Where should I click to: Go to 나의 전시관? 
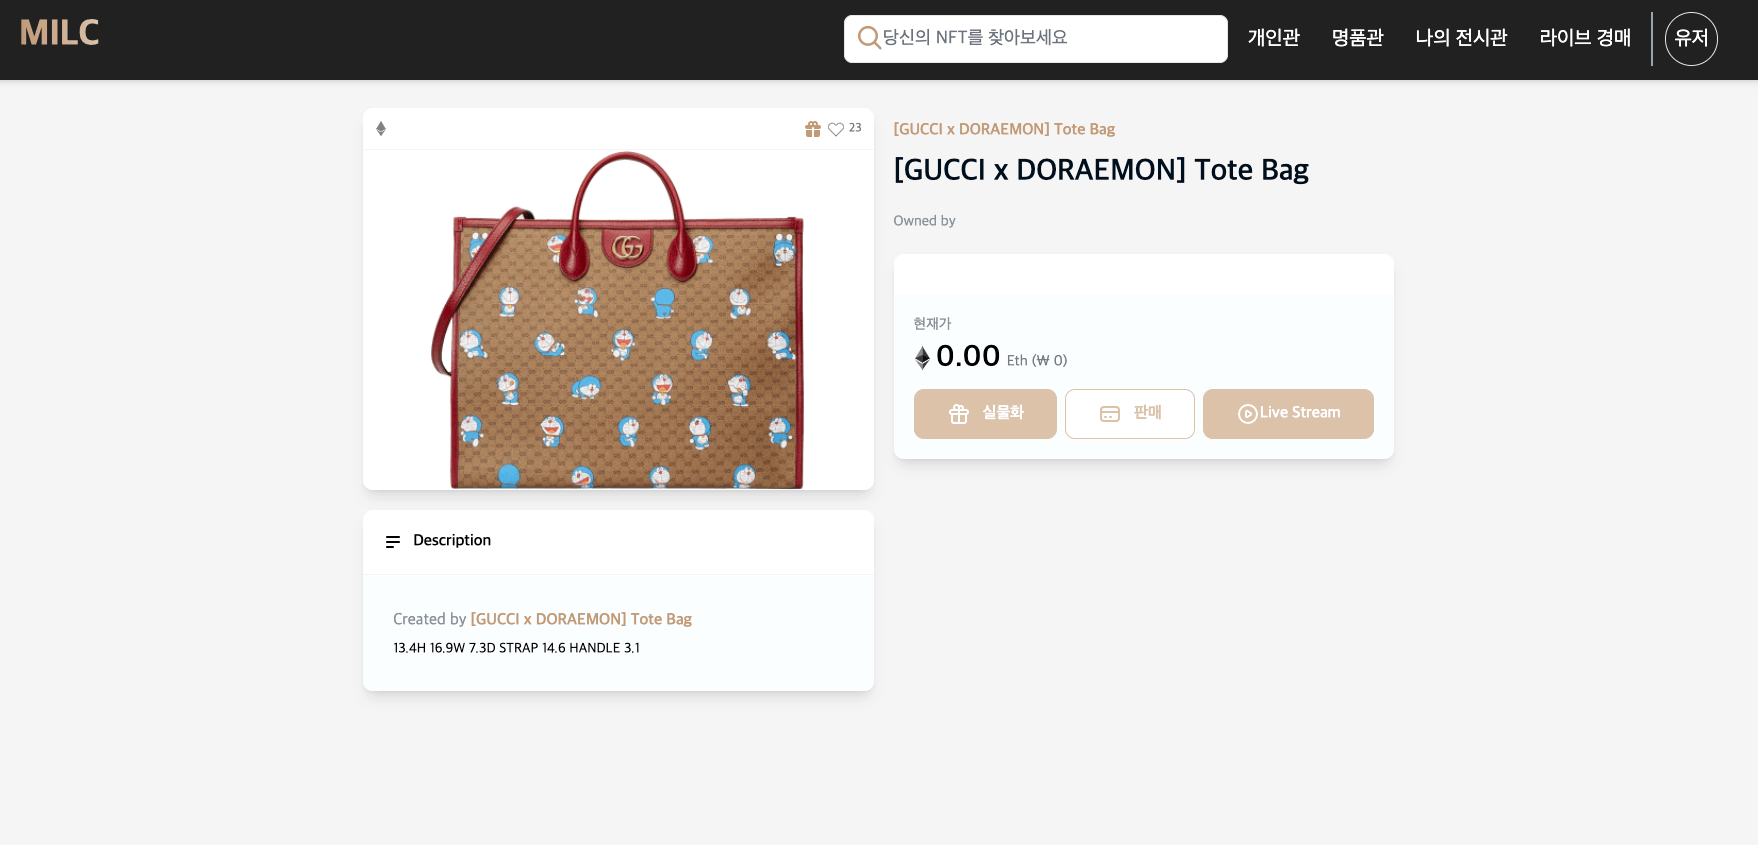[1461, 38]
